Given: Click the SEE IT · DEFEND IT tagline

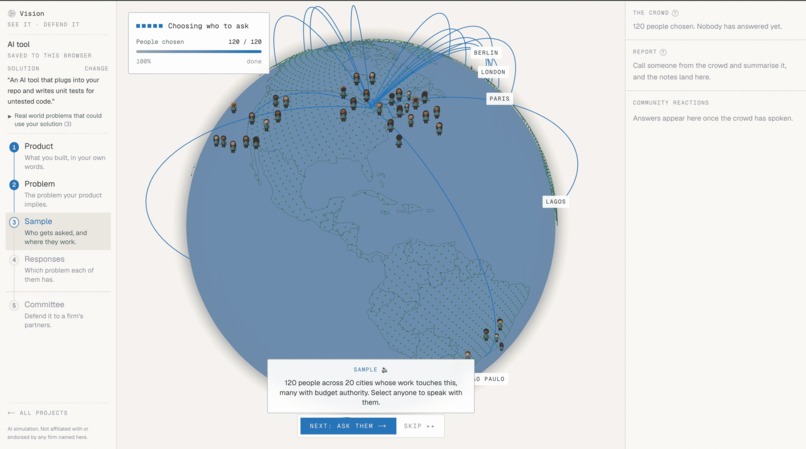Looking at the screenshot, I should coord(44,25).
